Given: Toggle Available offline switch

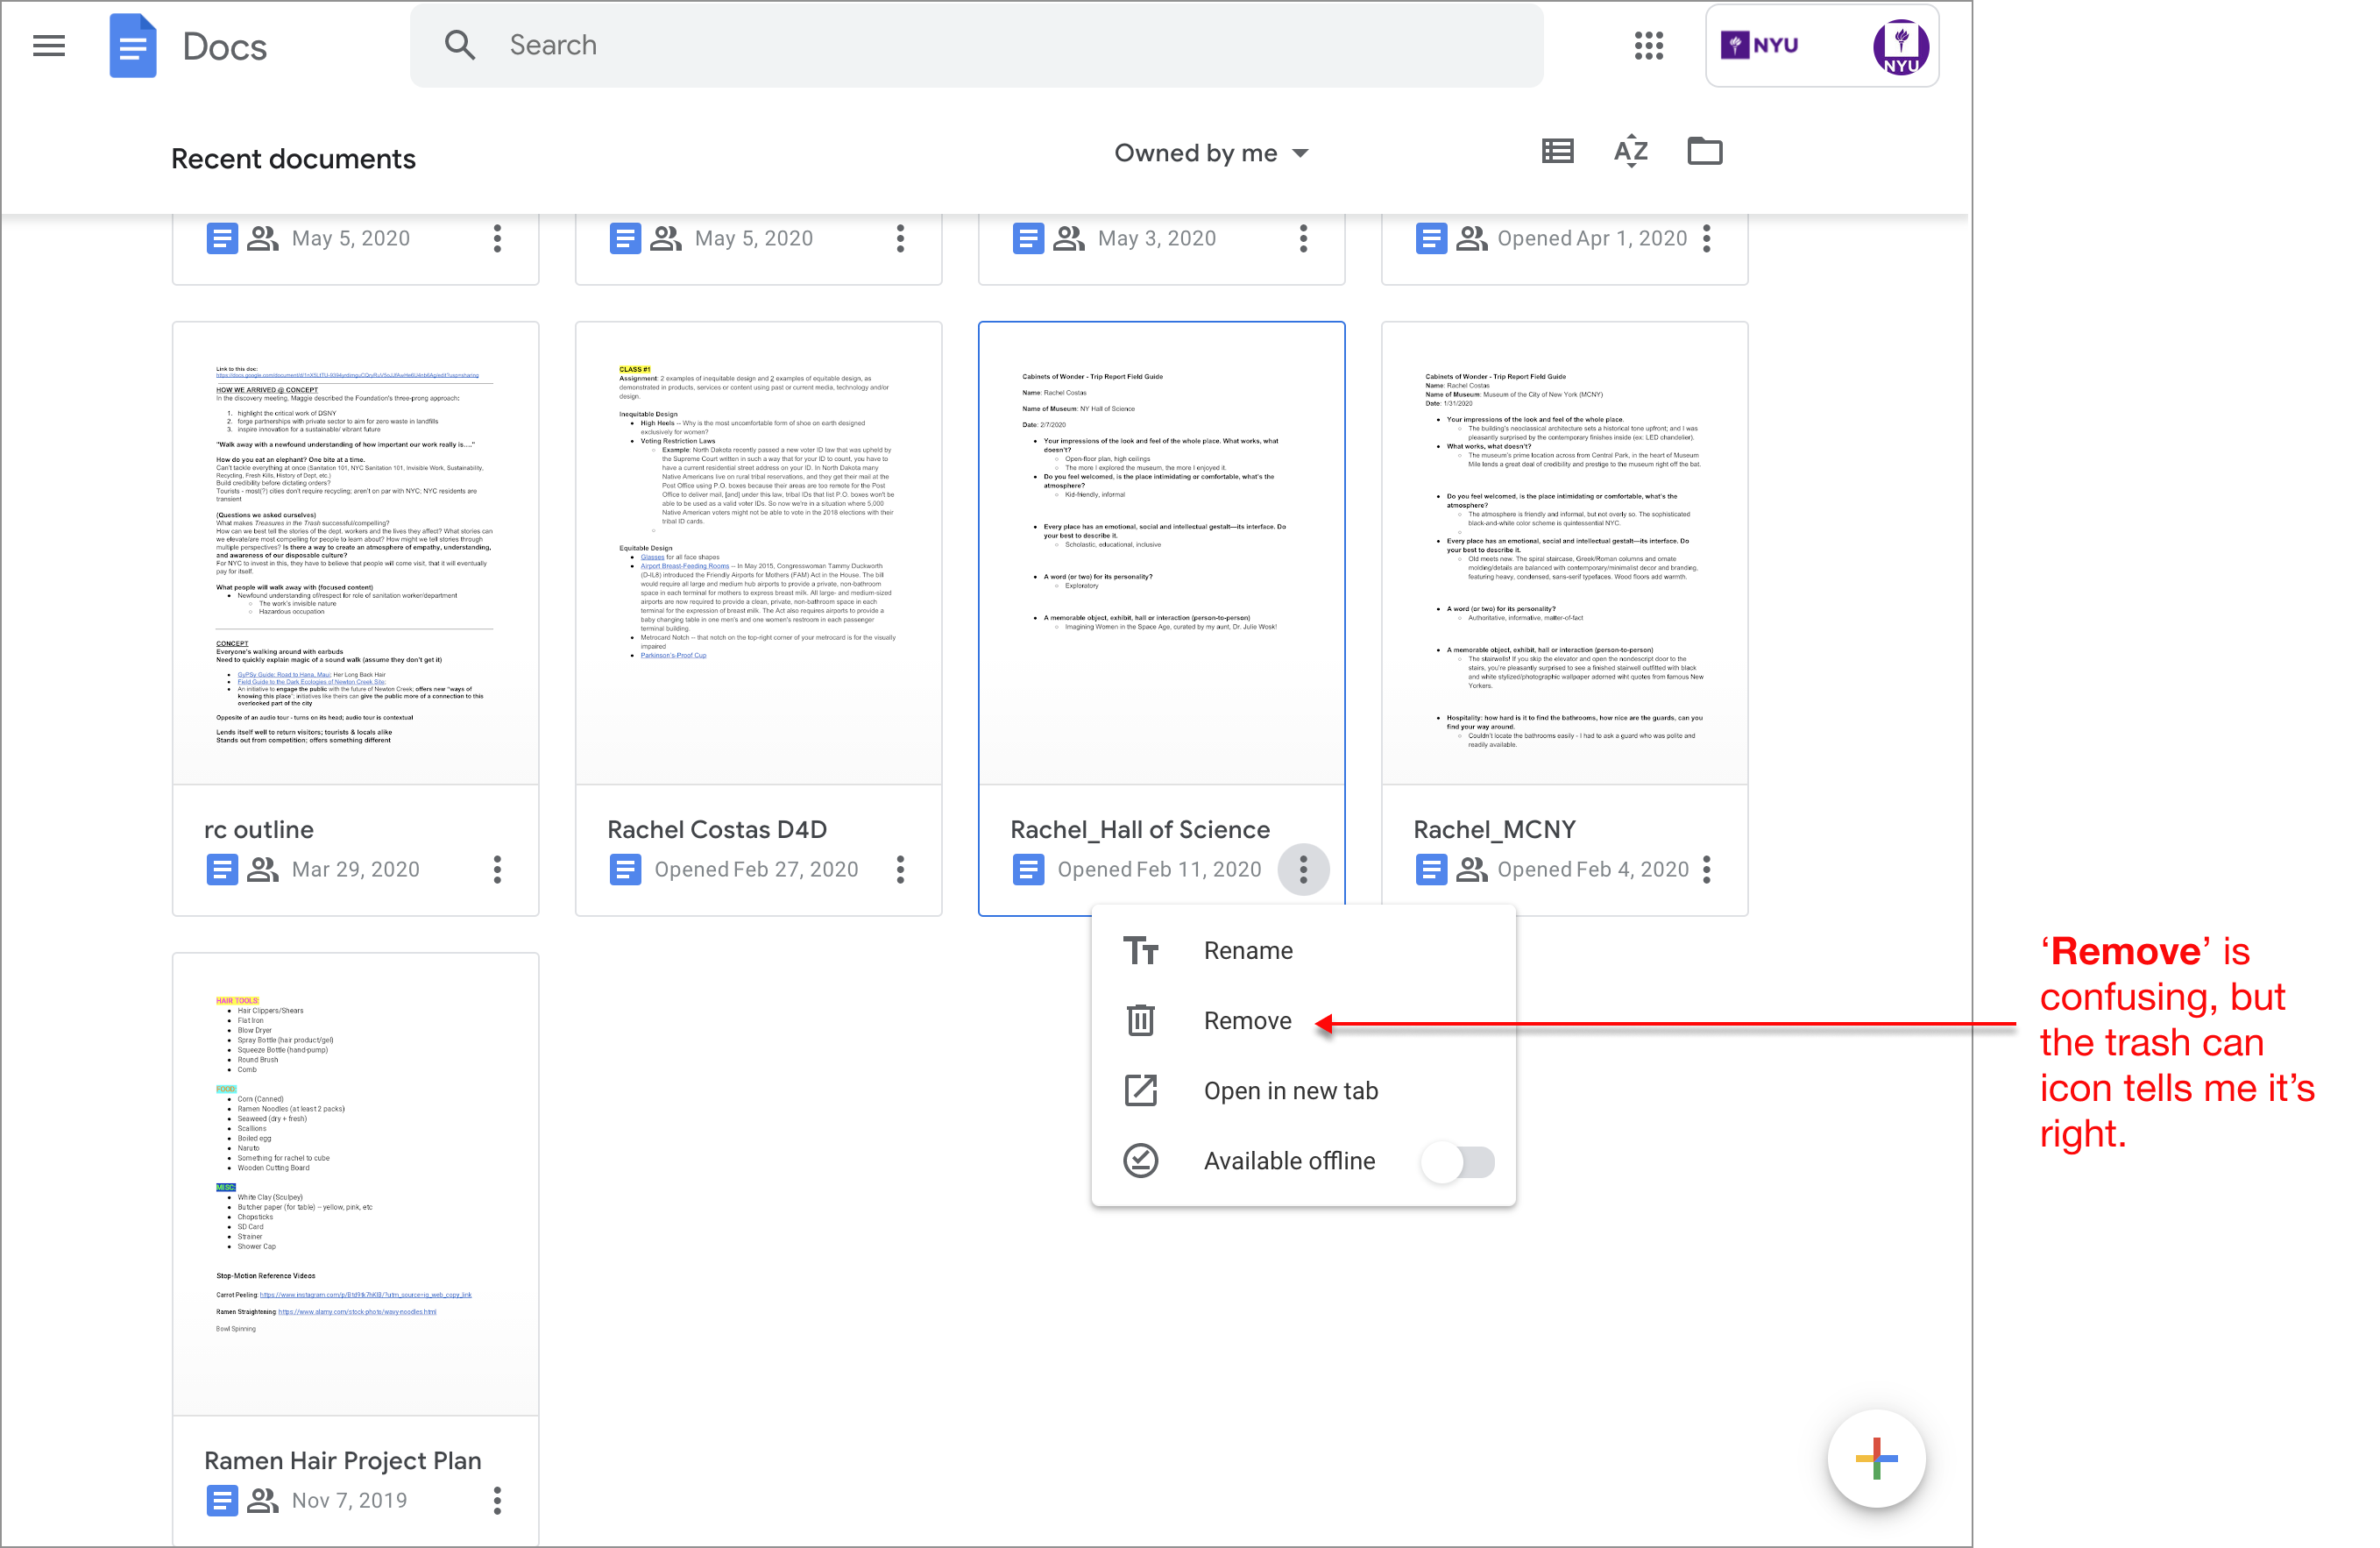Looking at the screenshot, I should click(1458, 1162).
